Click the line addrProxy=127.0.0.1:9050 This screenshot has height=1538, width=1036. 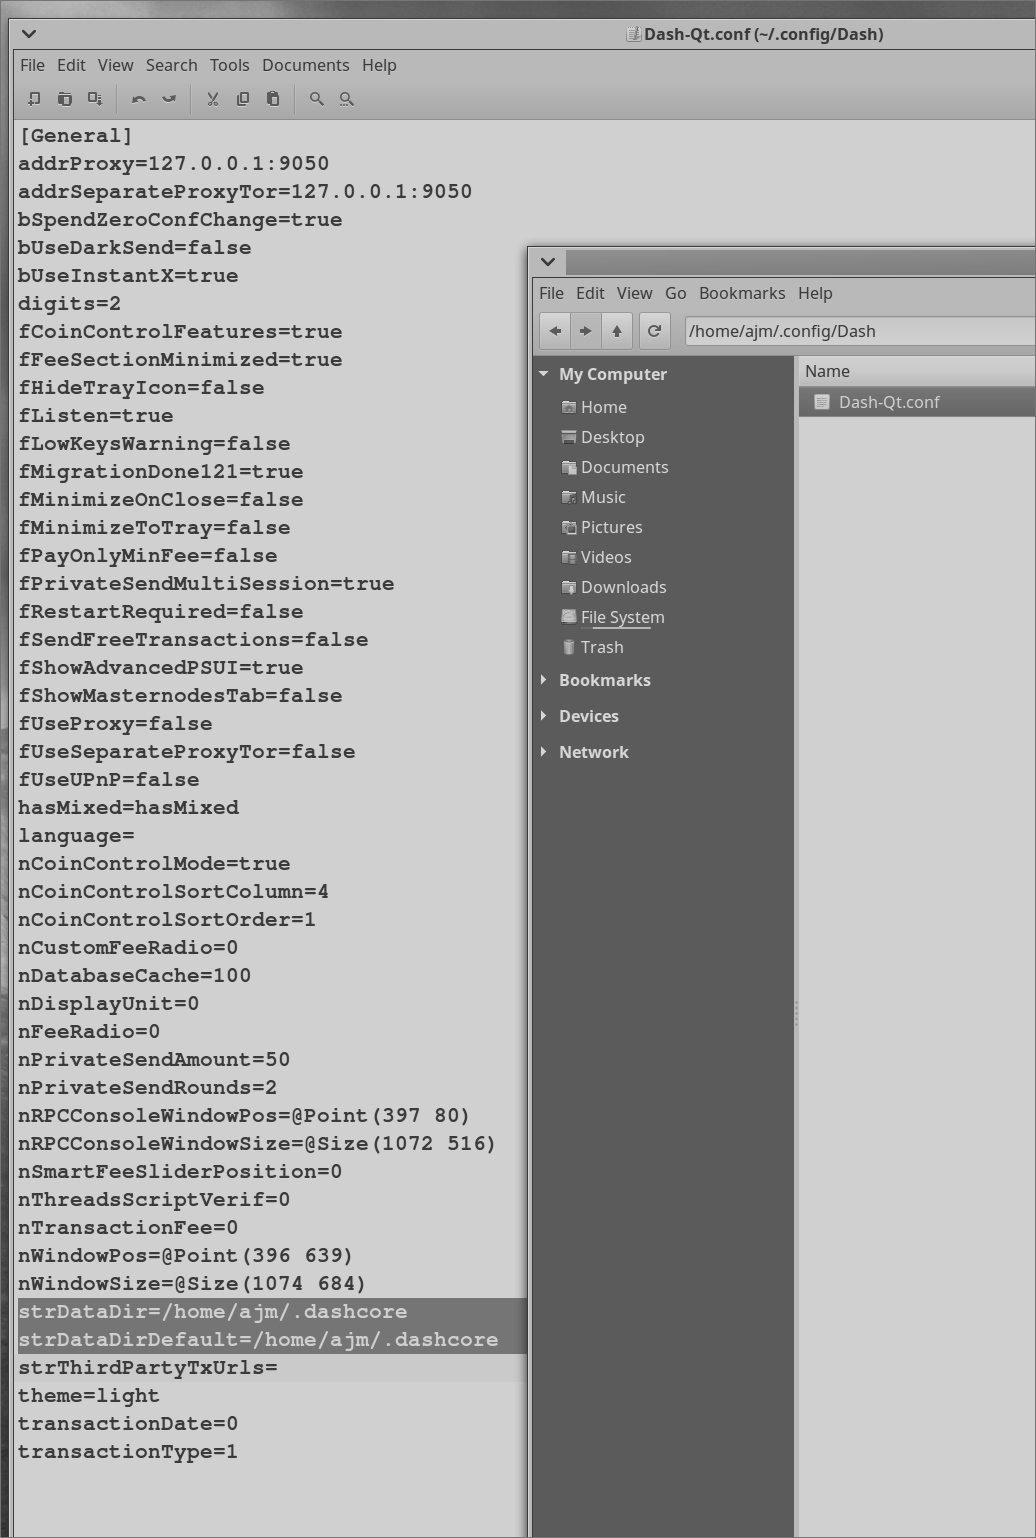coord(173,164)
